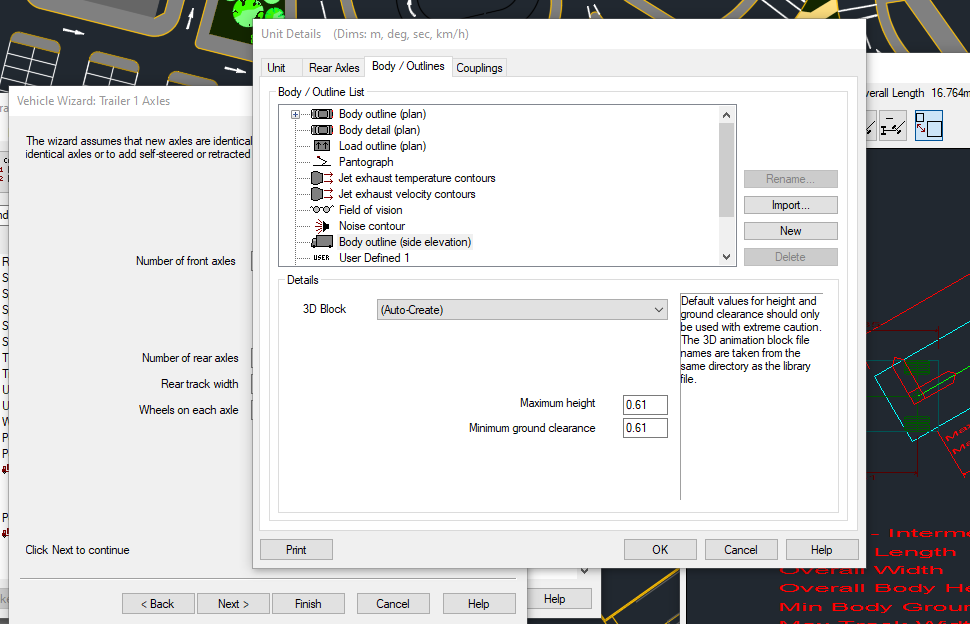Select Jet exhaust temperature contours icon
970x624 pixels.
point(322,178)
